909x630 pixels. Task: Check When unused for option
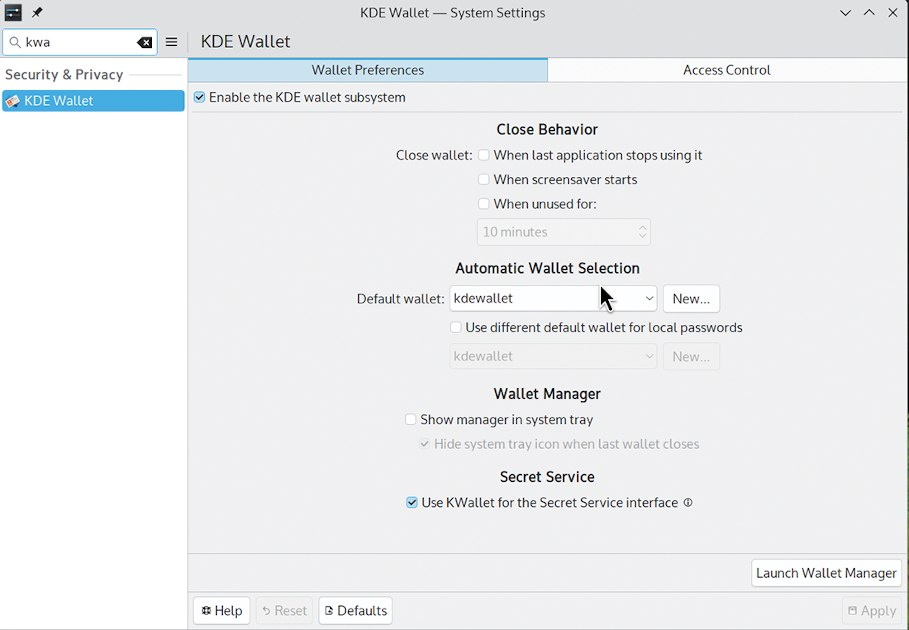point(483,204)
